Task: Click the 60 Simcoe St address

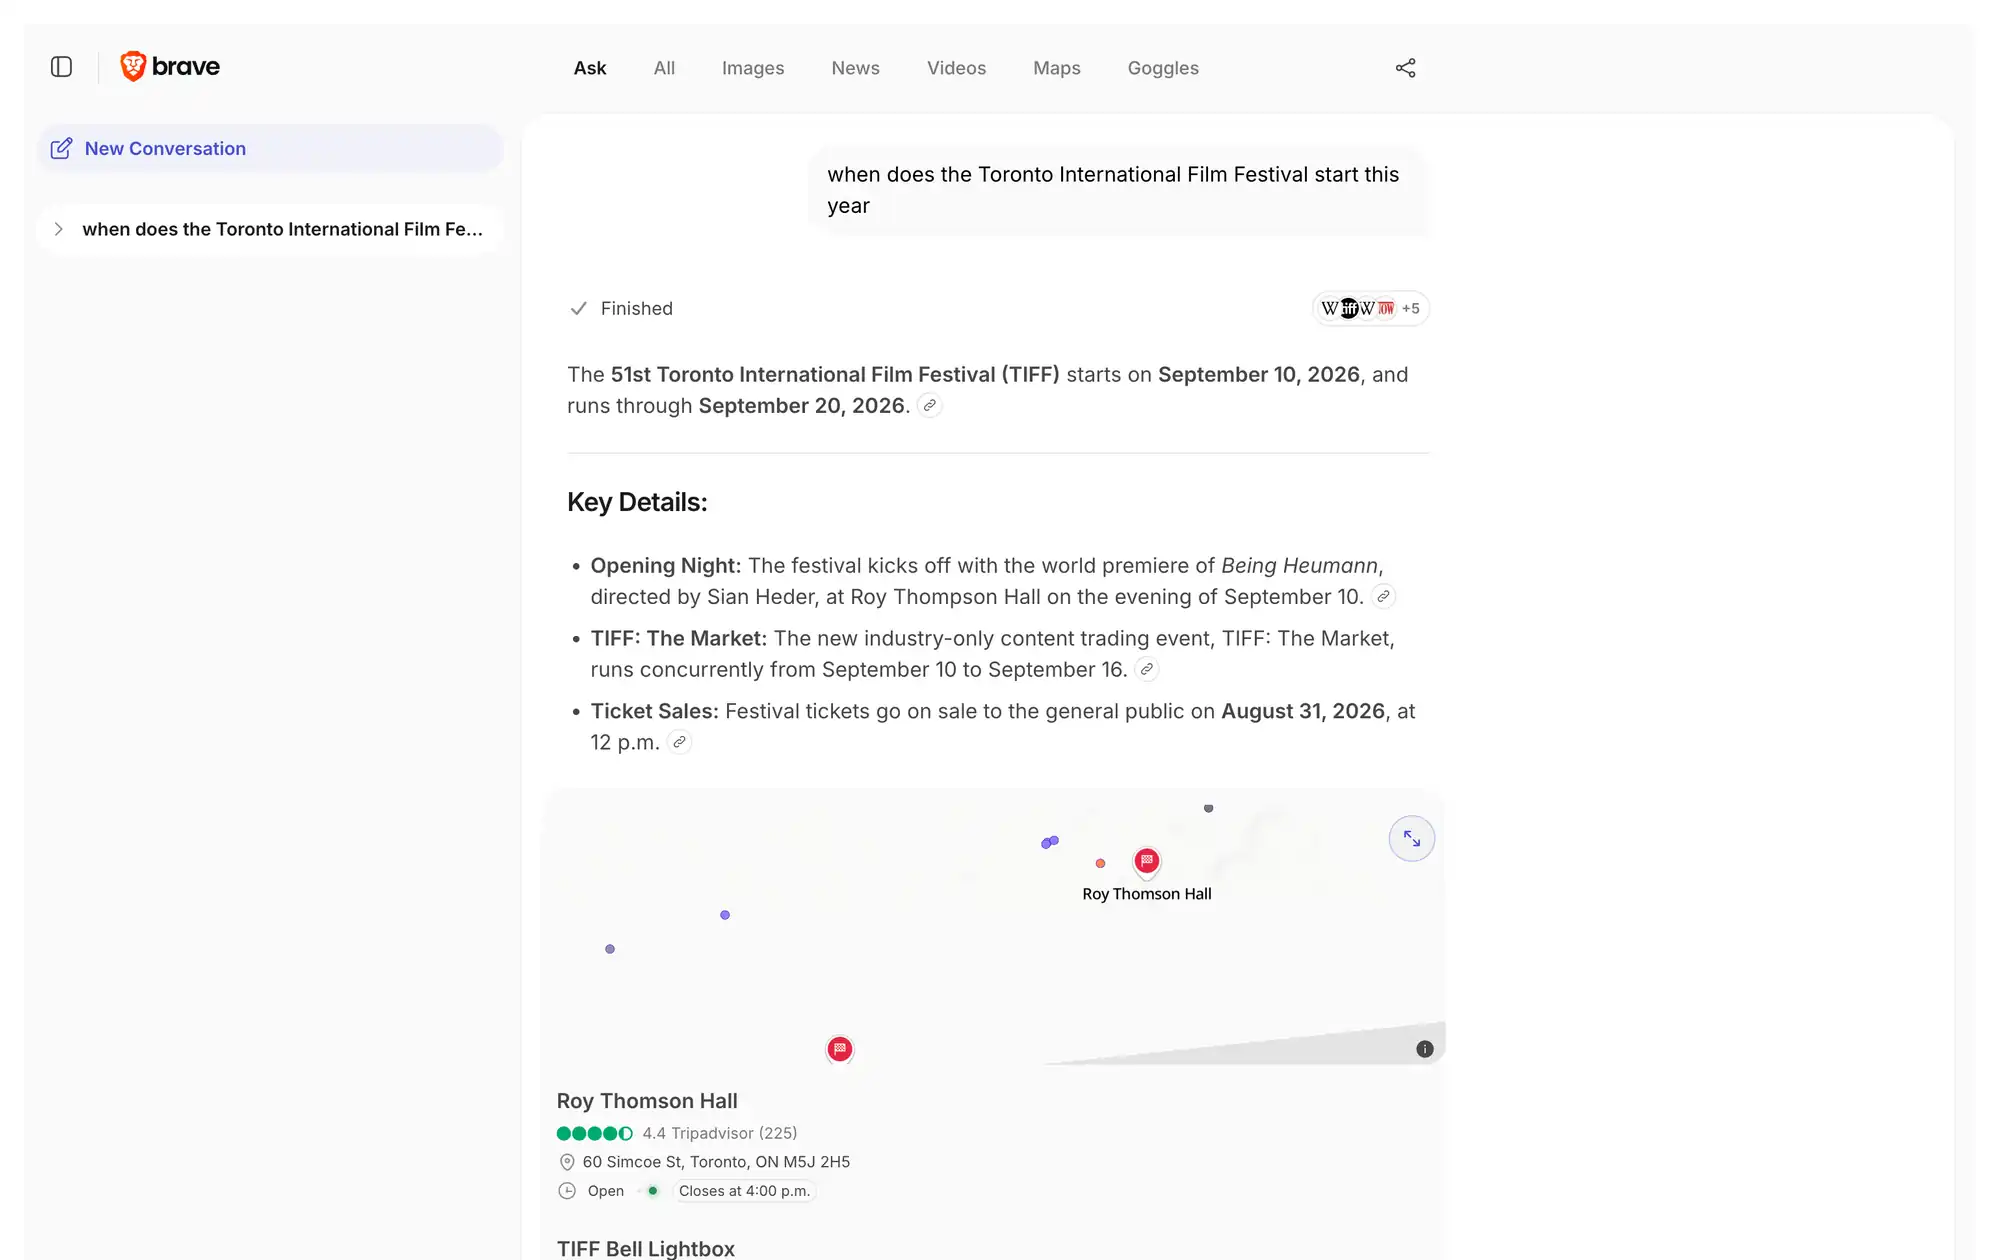Action: click(x=716, y=1162)
